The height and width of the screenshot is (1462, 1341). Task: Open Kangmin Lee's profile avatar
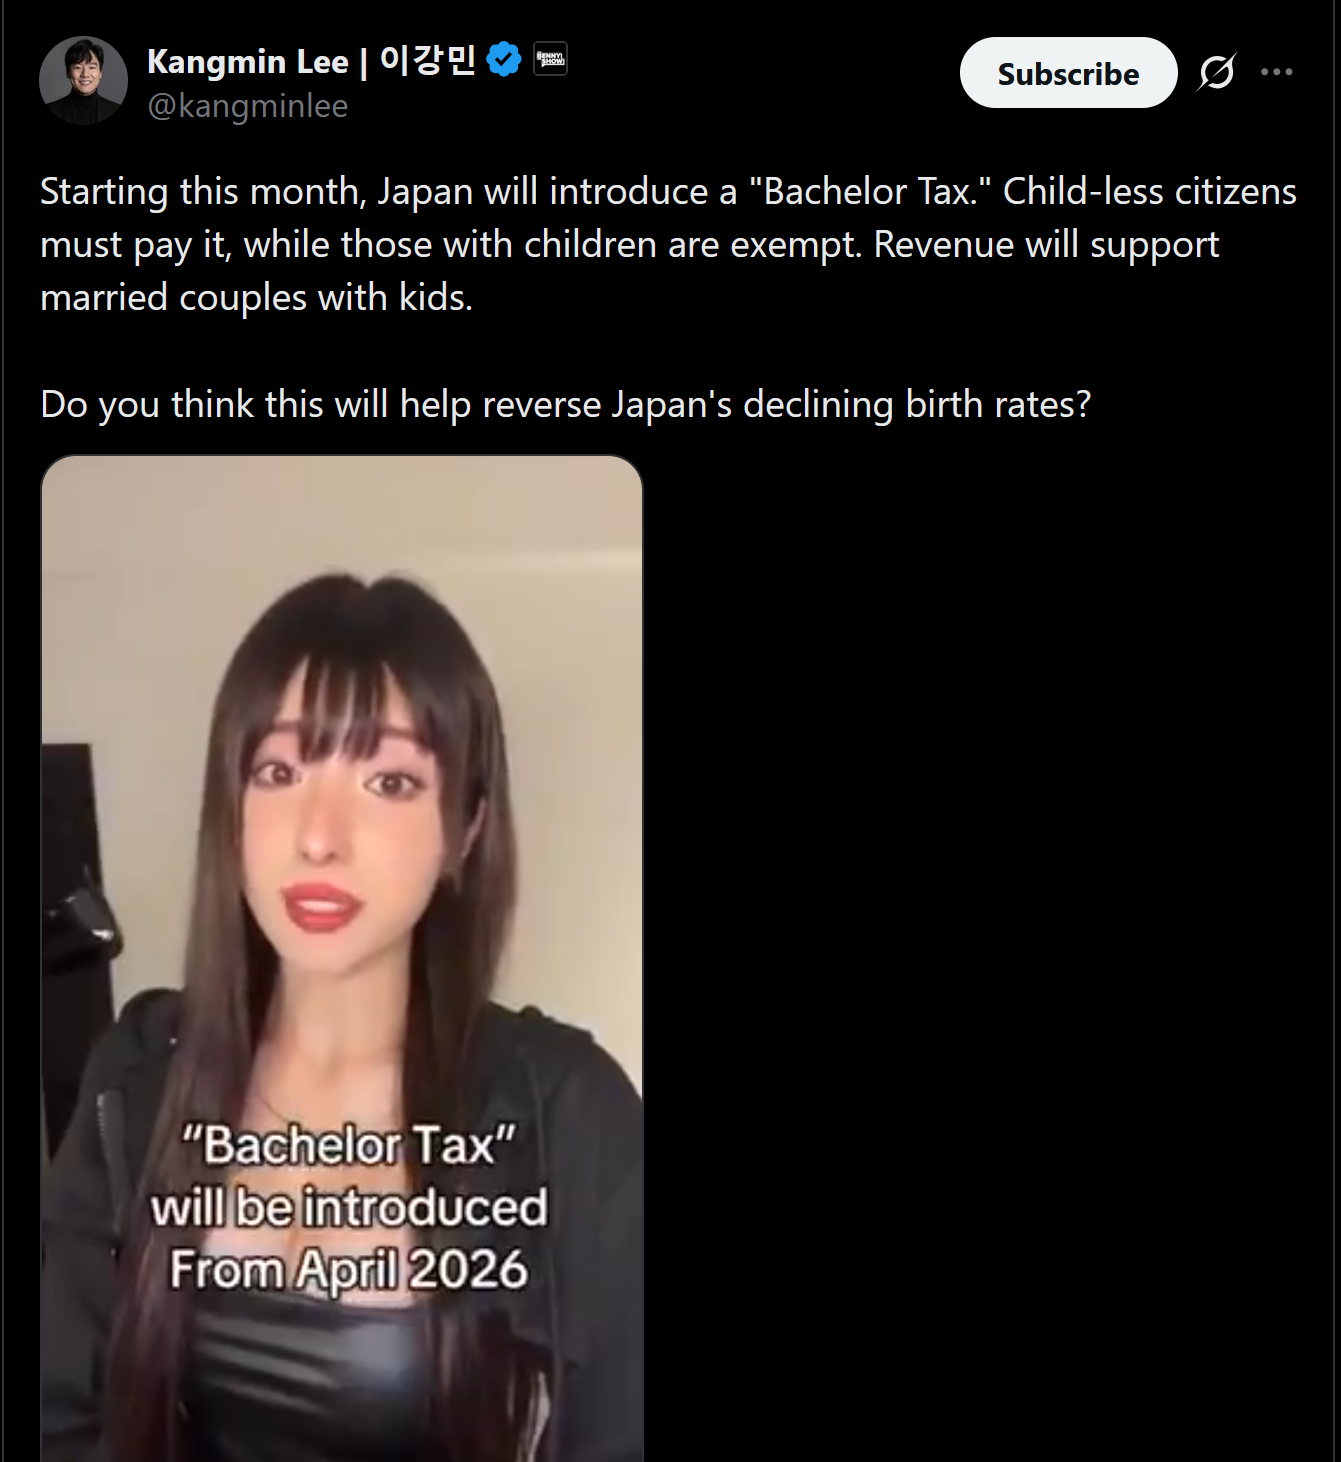tap(83, 81)
